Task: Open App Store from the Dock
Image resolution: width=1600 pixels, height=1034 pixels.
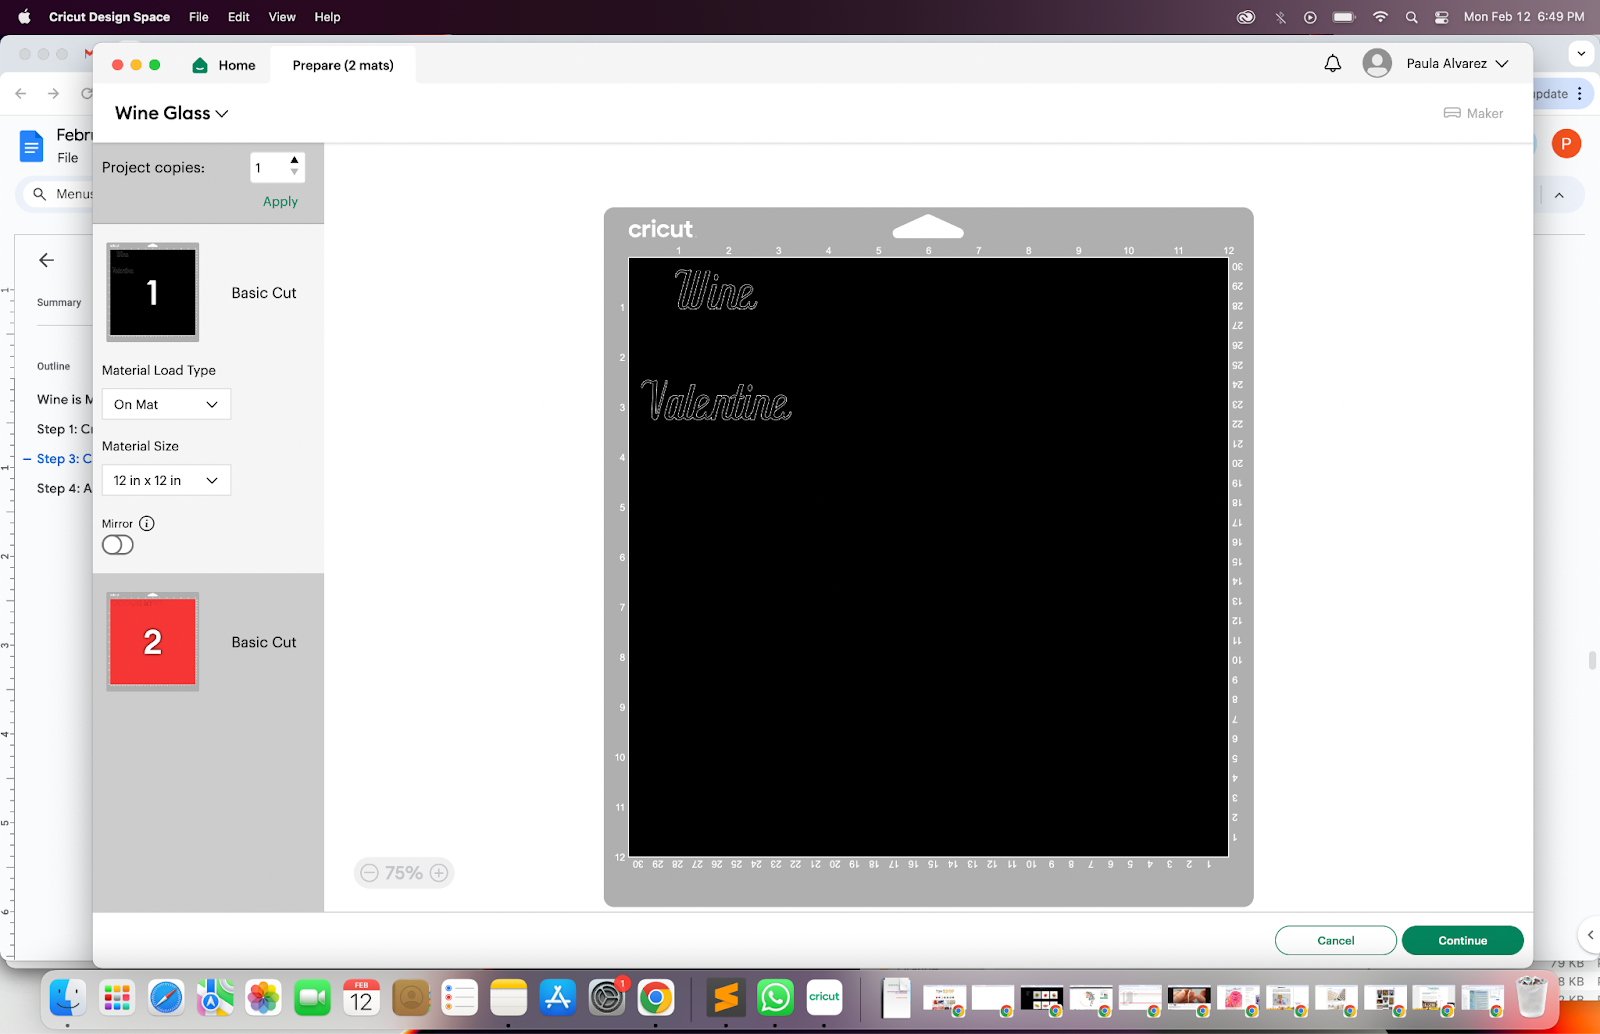Action: [x=558, y=997]
